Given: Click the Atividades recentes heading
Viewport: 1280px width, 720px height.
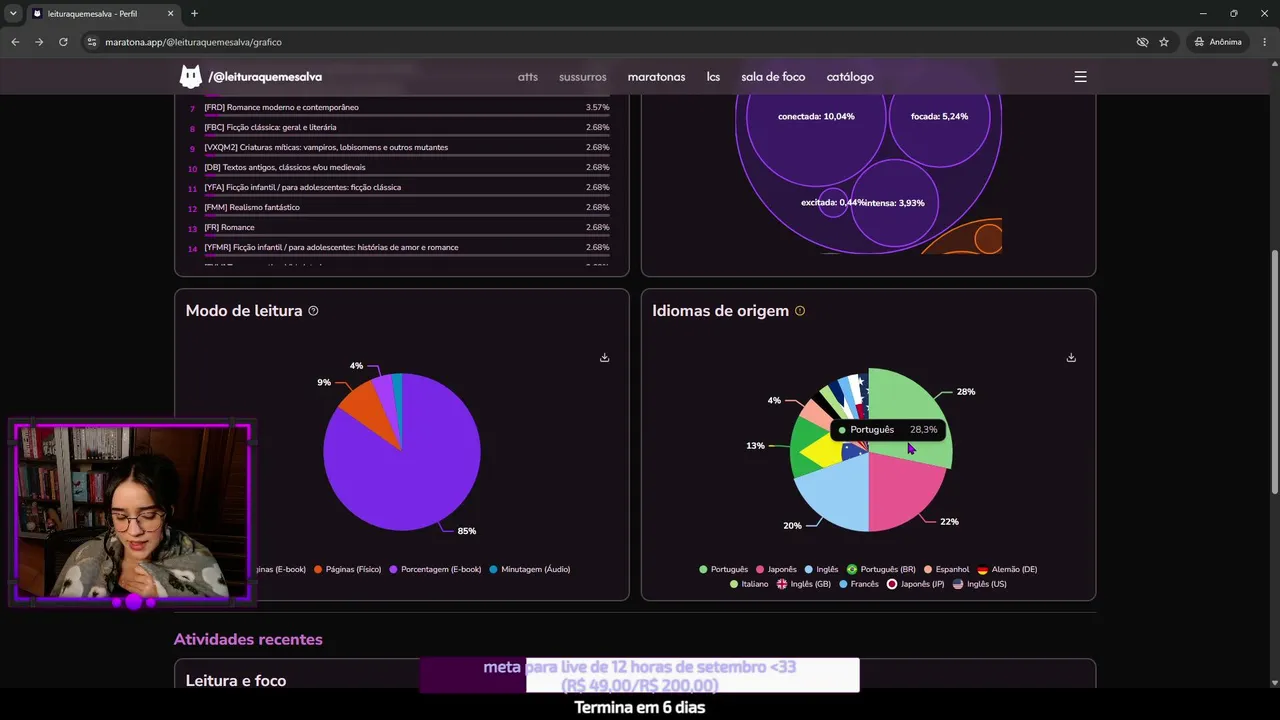Looking at the screenshot, I should 248,639.
